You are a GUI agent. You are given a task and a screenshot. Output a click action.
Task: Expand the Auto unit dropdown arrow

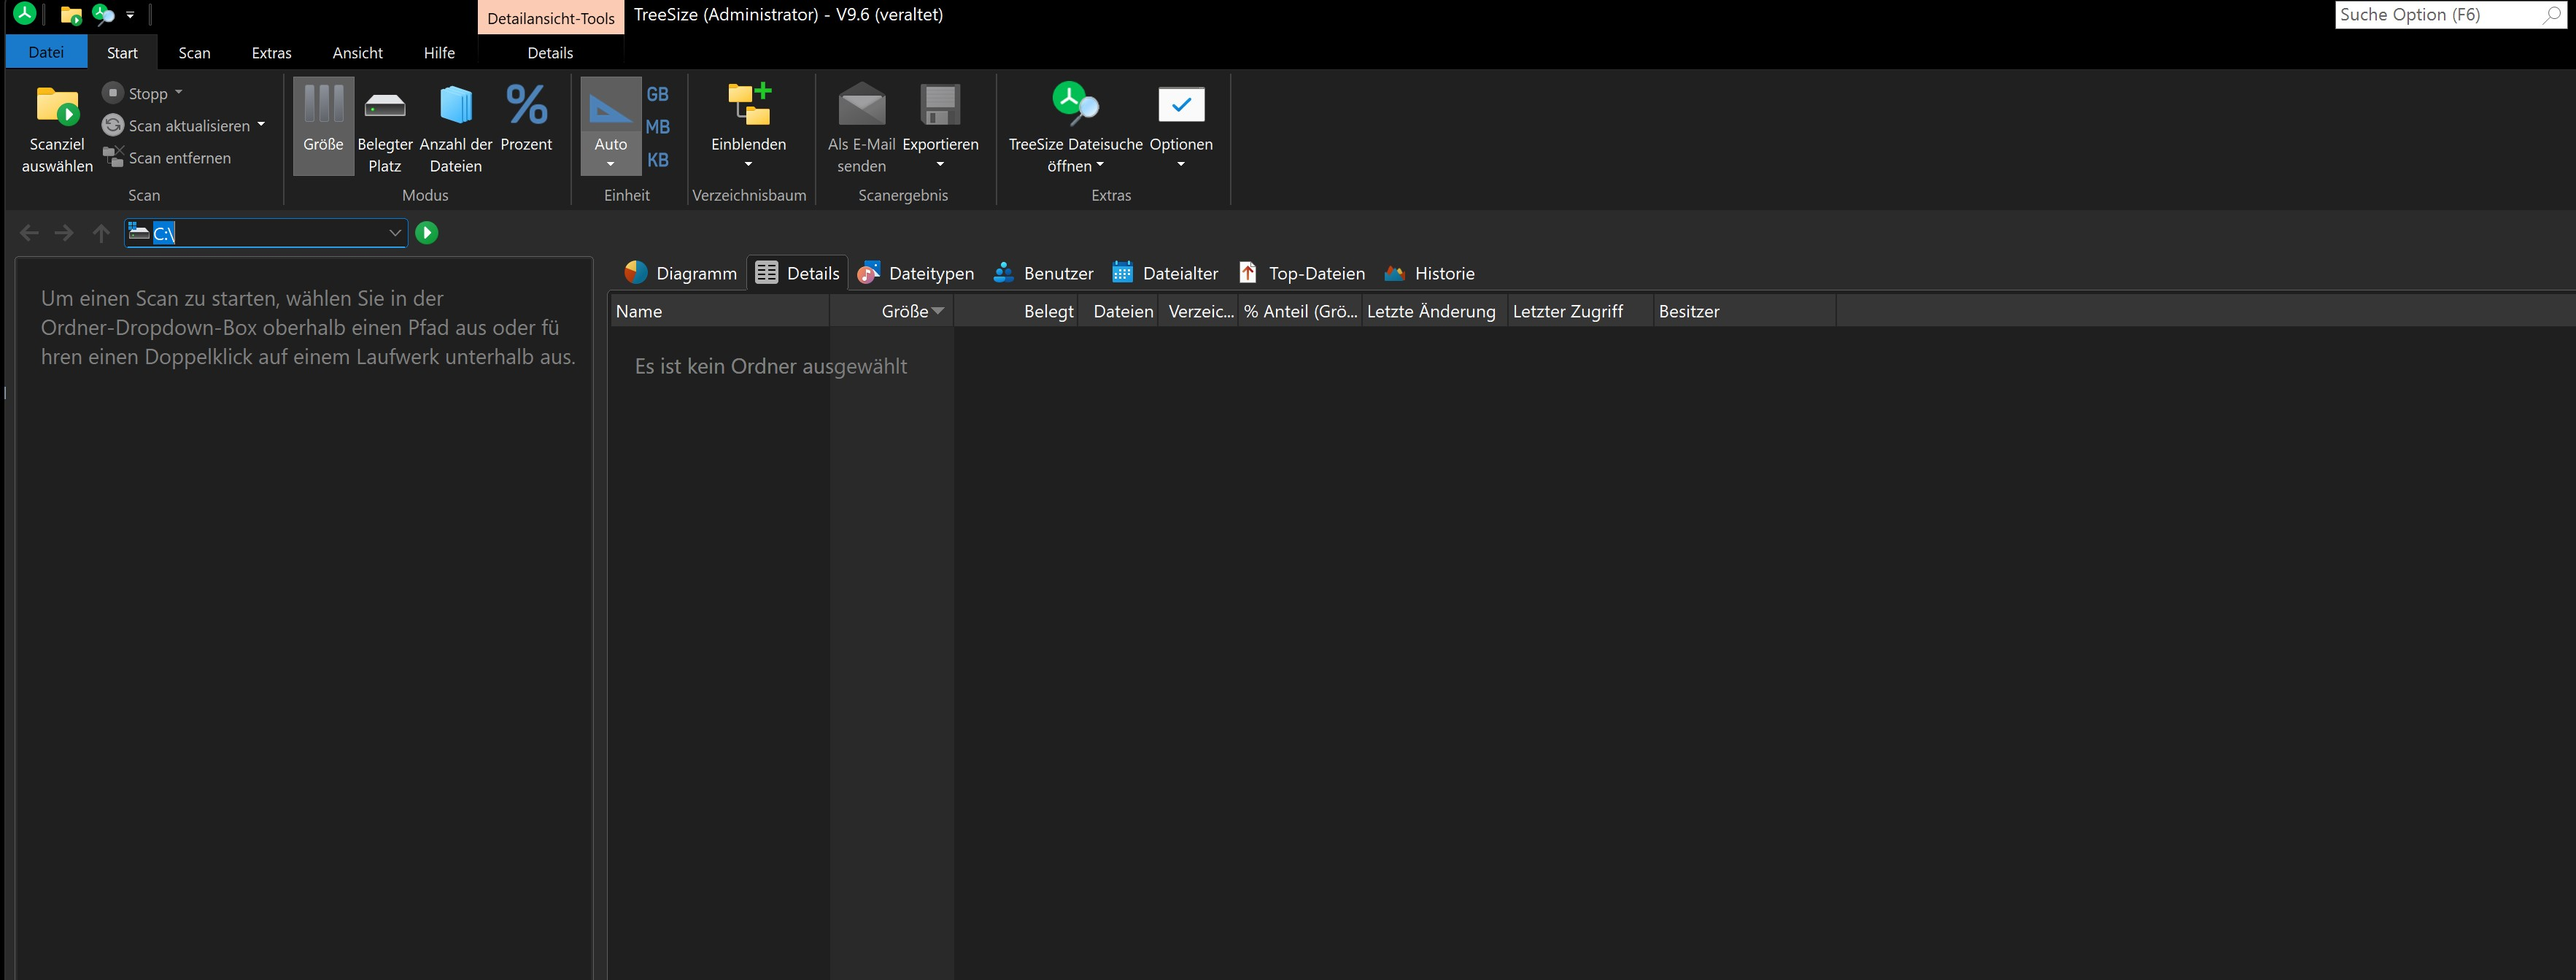[x=610, y=165]
